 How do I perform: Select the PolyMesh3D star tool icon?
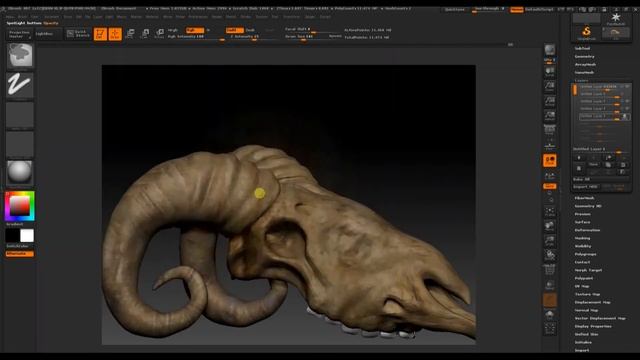[x=616, y=19]
